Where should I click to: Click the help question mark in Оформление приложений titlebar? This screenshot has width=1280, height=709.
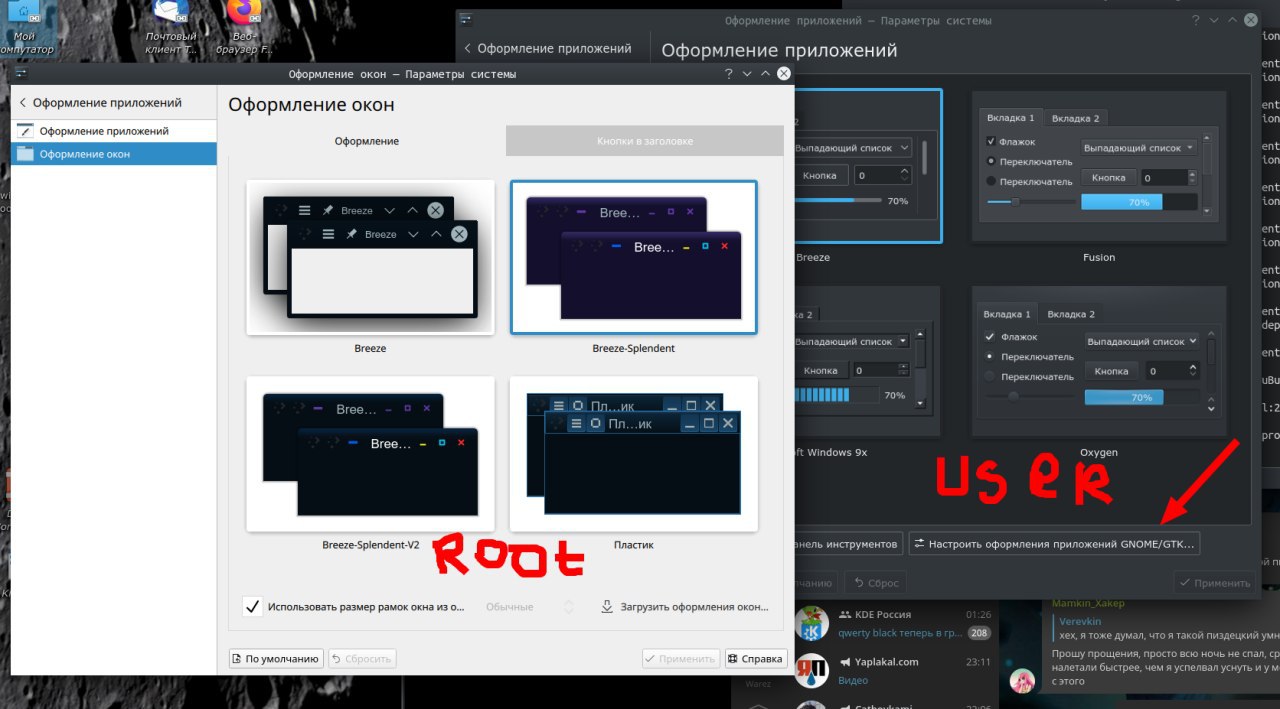1195,20
